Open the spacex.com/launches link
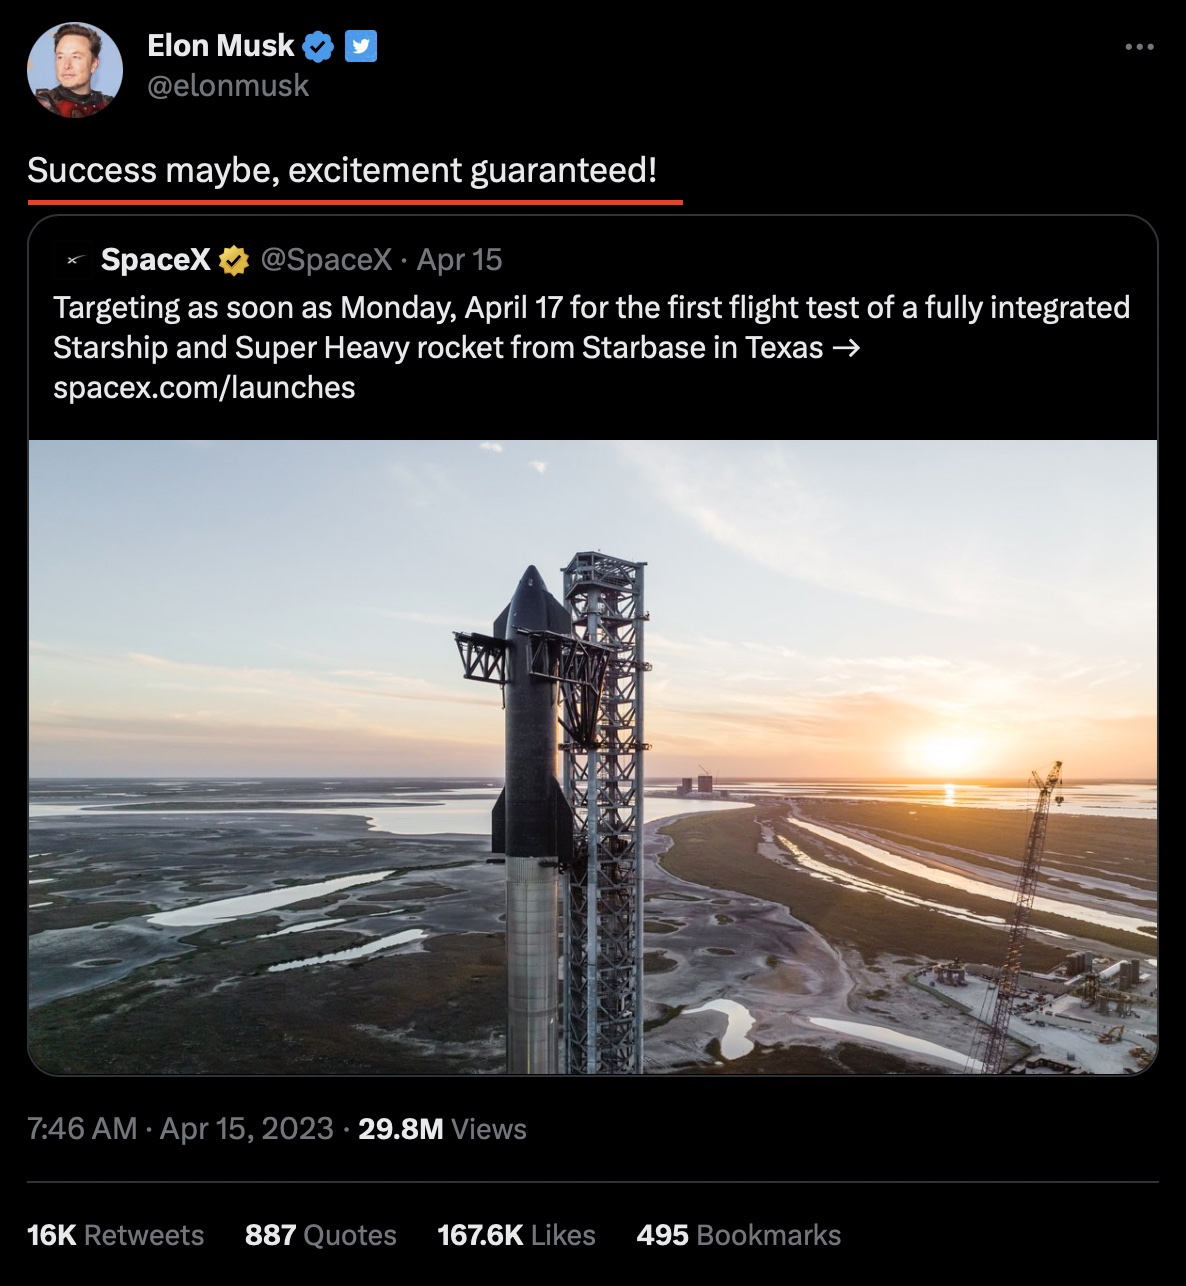Viewport: 1186px width, 1286px height. pyautogui.click(x=203, y=387)
